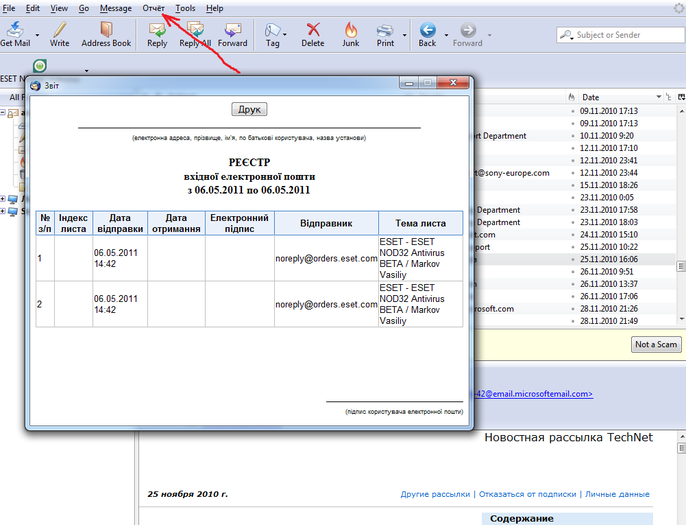The width and height of the screenshot is (686, 525).
Task: Click the Відправник column header in report
Action: [326, 223]
